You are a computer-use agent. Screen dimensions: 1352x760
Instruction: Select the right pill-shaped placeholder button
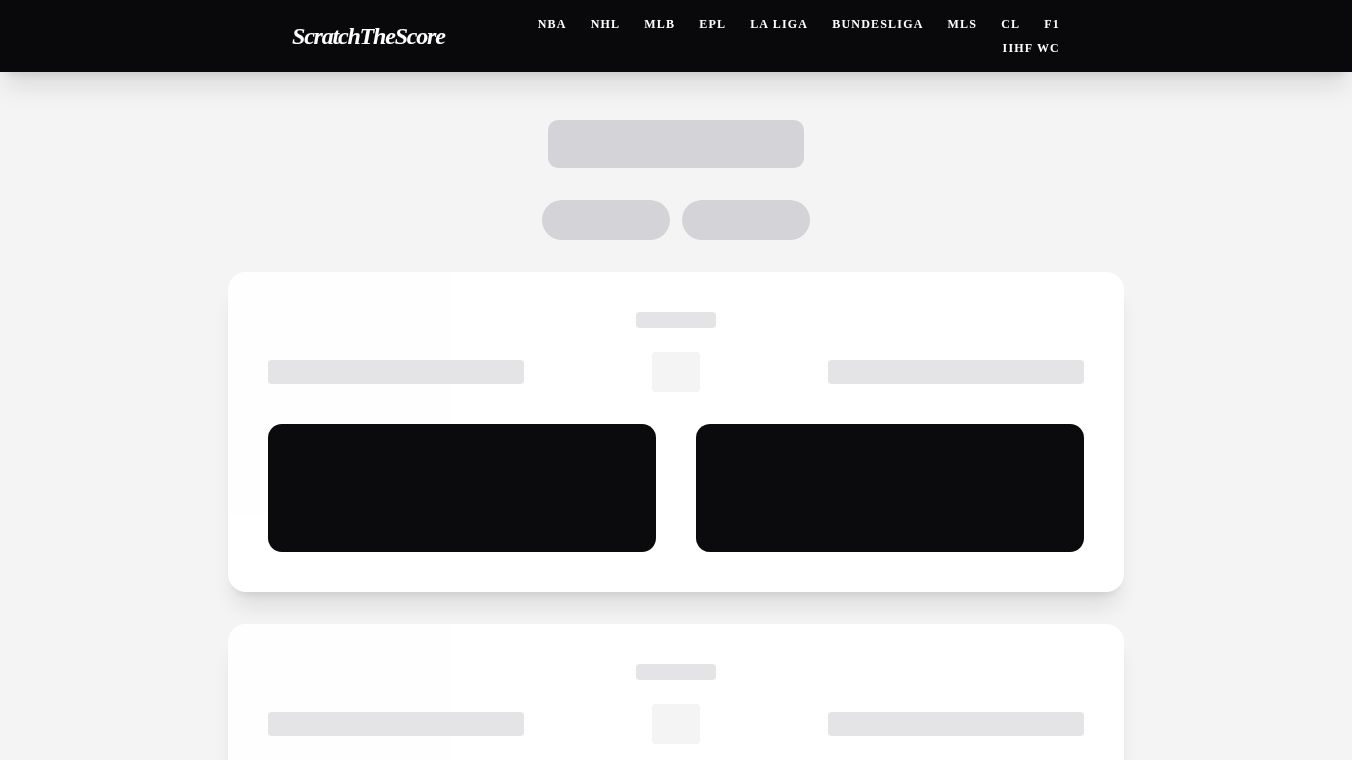[x=746, y=220]
